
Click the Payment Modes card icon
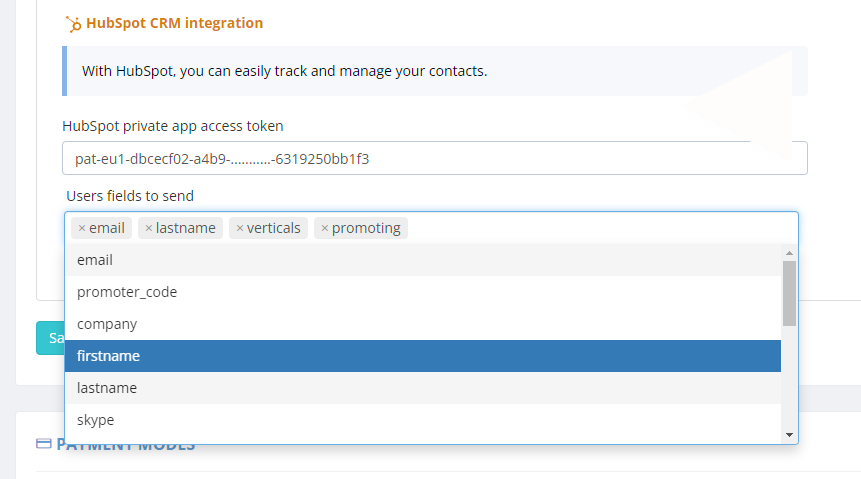pyautogui.click(x=43, y=443)
